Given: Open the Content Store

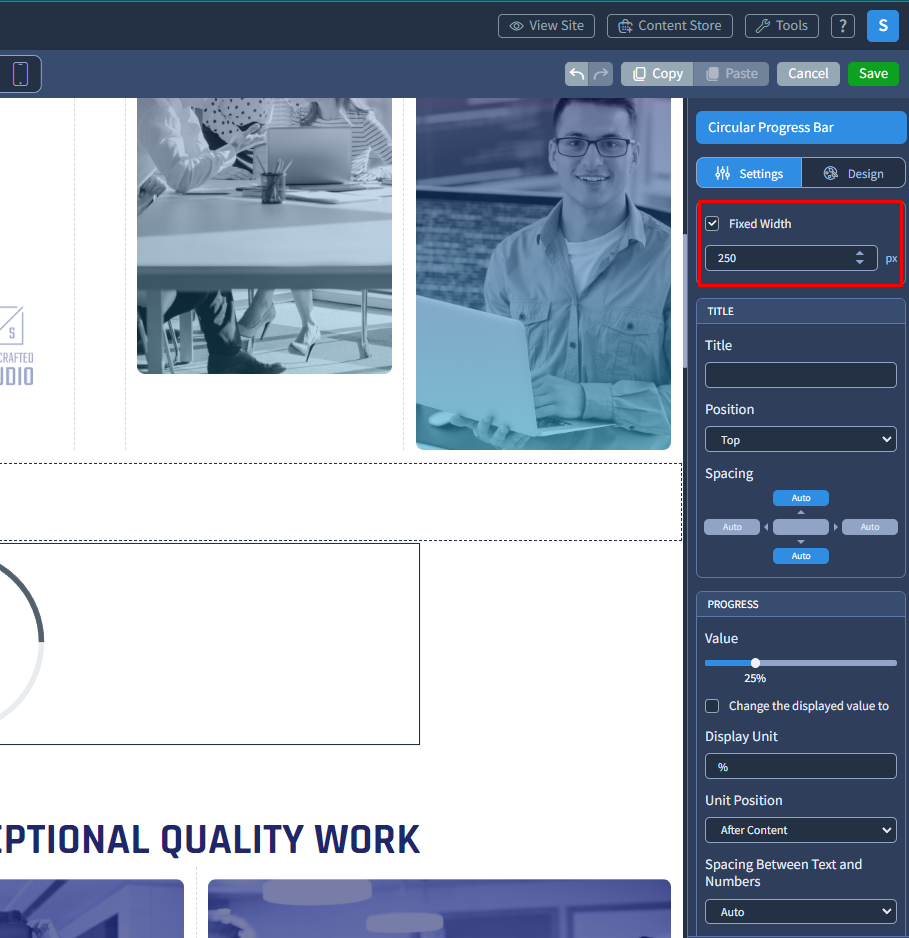Looking at the screenshot, I should point(670,26).
